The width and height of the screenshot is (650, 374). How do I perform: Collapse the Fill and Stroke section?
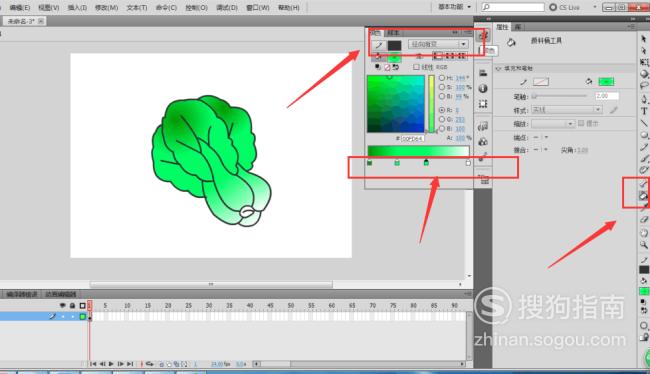point(499,68)
